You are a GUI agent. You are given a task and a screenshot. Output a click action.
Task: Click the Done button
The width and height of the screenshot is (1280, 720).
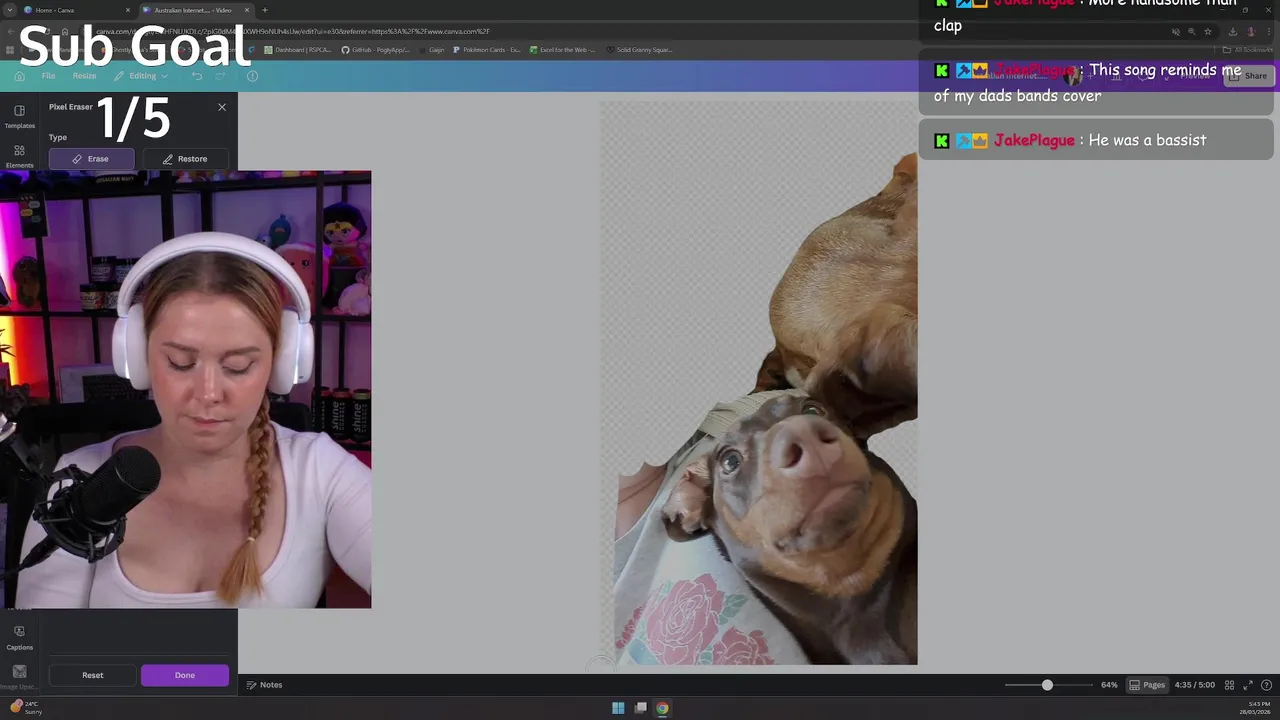(185, 675)
